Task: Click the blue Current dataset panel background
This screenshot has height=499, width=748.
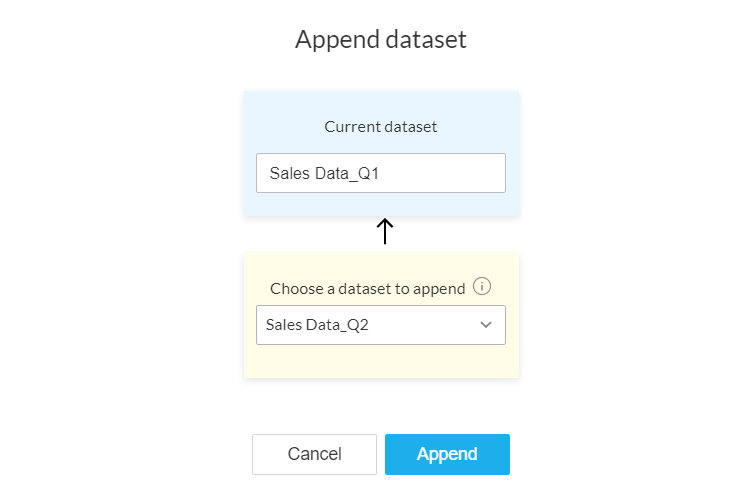Action: pyautogui.click(x=280, y=108)
